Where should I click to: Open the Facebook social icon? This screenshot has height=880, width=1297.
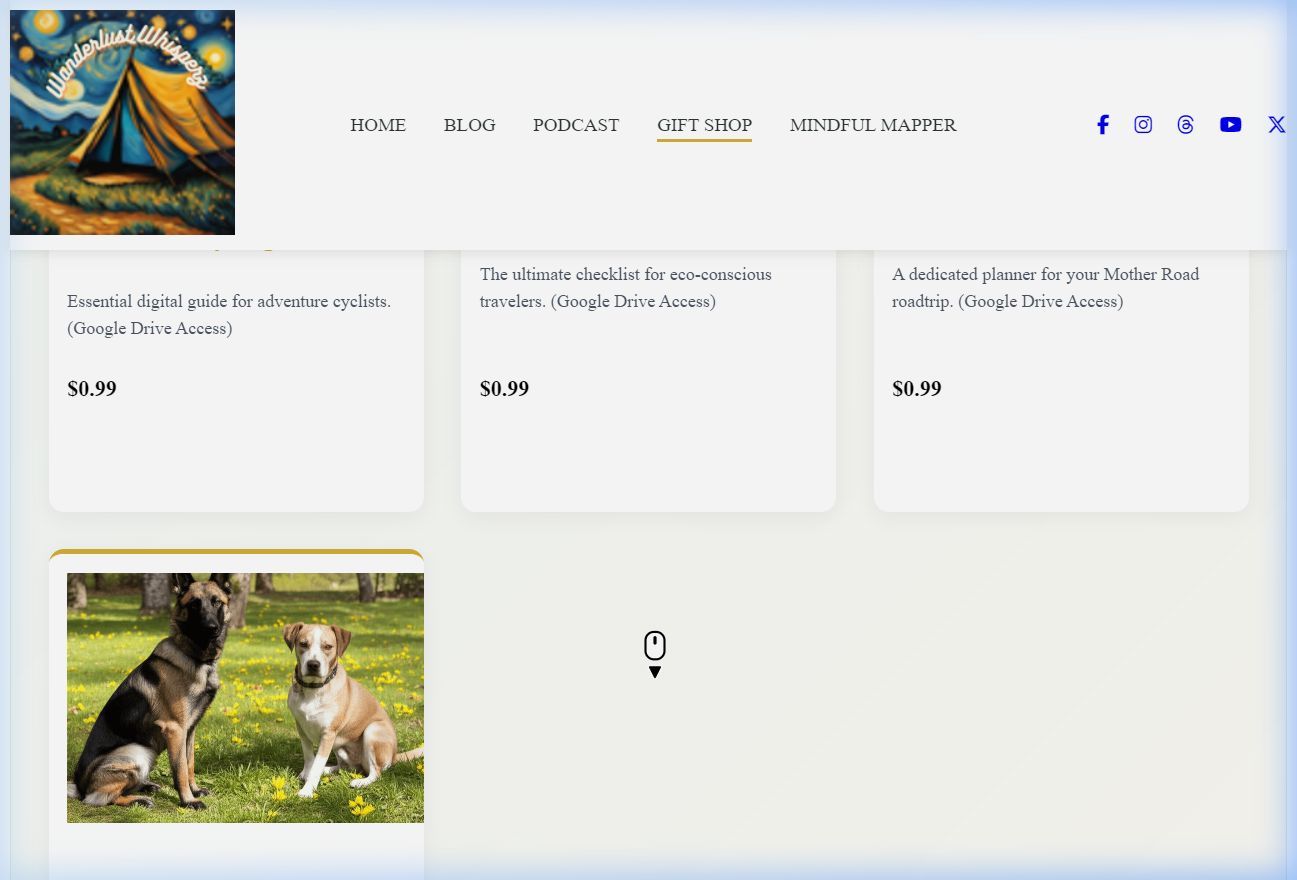click(1102, 125)
